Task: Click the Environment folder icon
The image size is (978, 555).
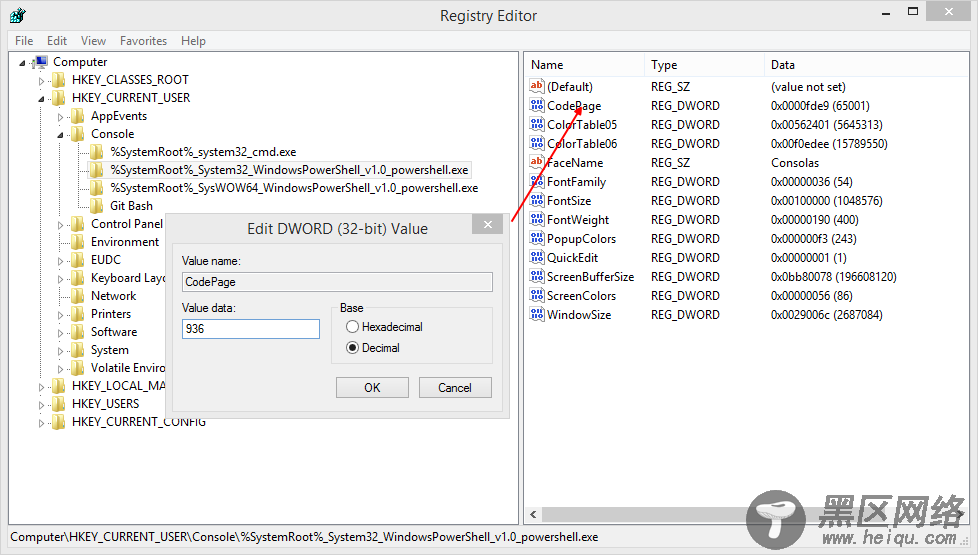Action: coord(78,242)
